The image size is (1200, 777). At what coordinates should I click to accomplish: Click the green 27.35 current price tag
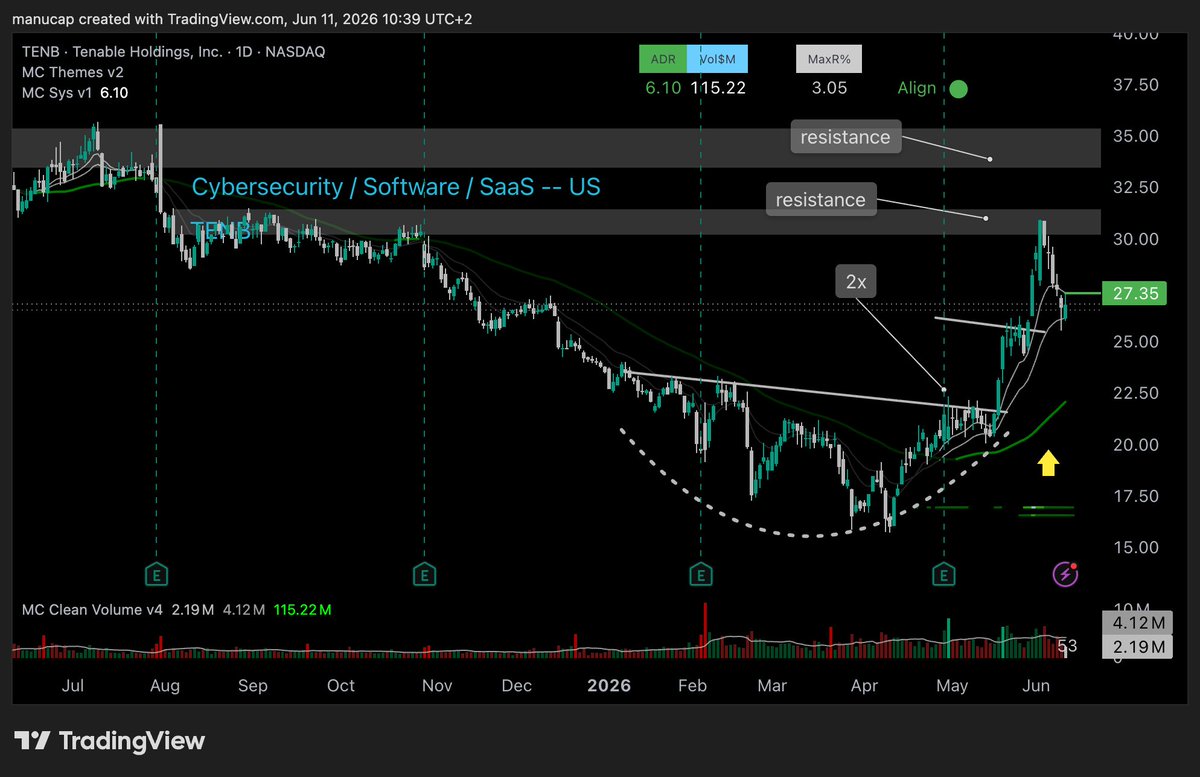coord(1133,293)
